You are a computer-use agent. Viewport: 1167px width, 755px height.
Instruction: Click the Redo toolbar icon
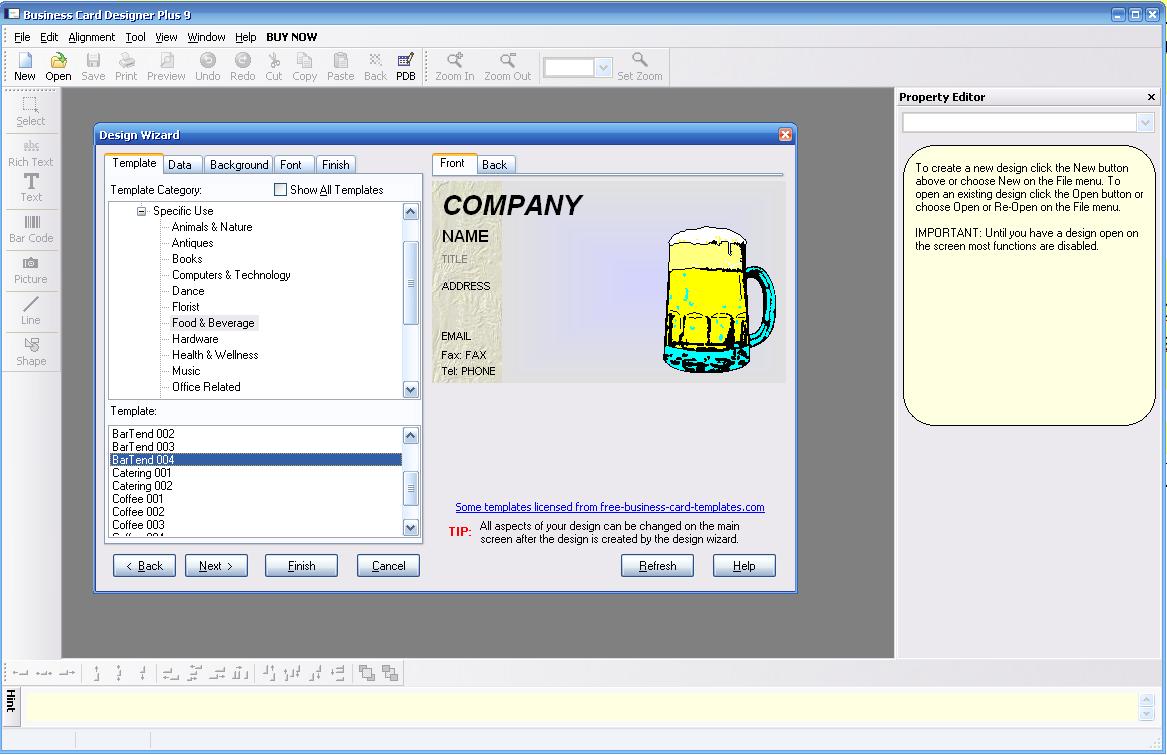(x=243, y=66)
